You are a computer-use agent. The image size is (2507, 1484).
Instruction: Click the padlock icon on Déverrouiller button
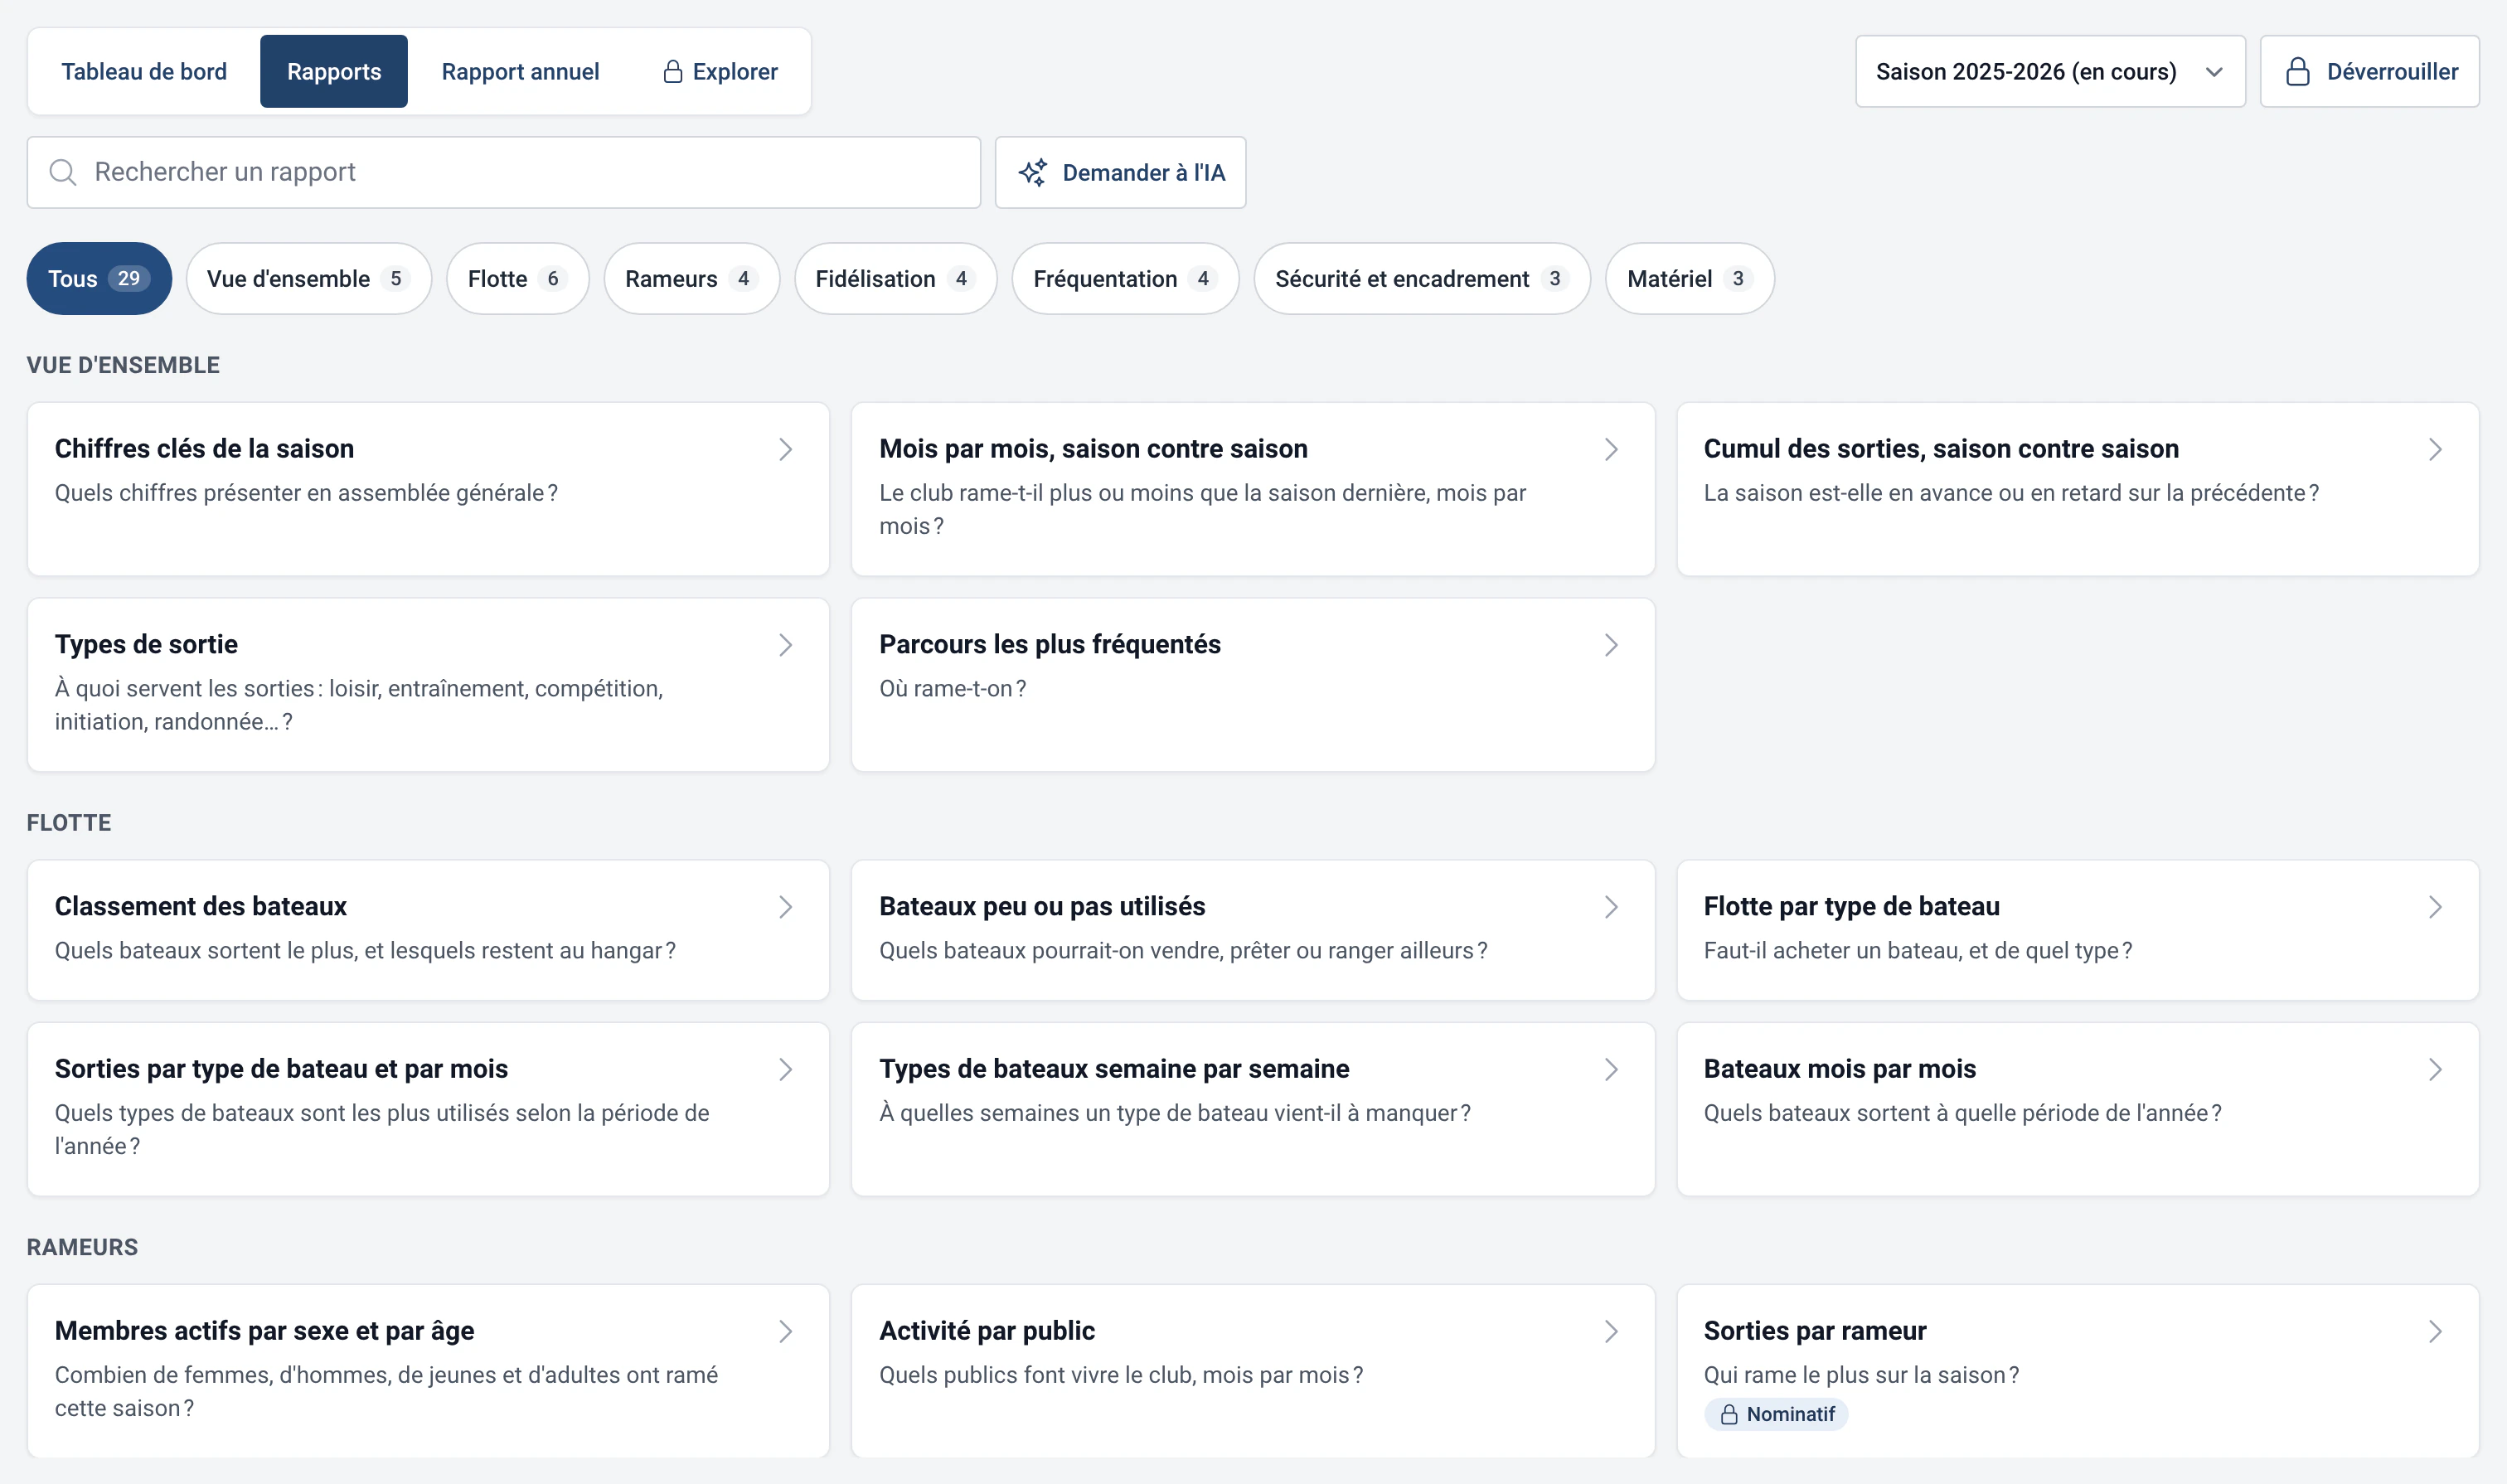2298,71
